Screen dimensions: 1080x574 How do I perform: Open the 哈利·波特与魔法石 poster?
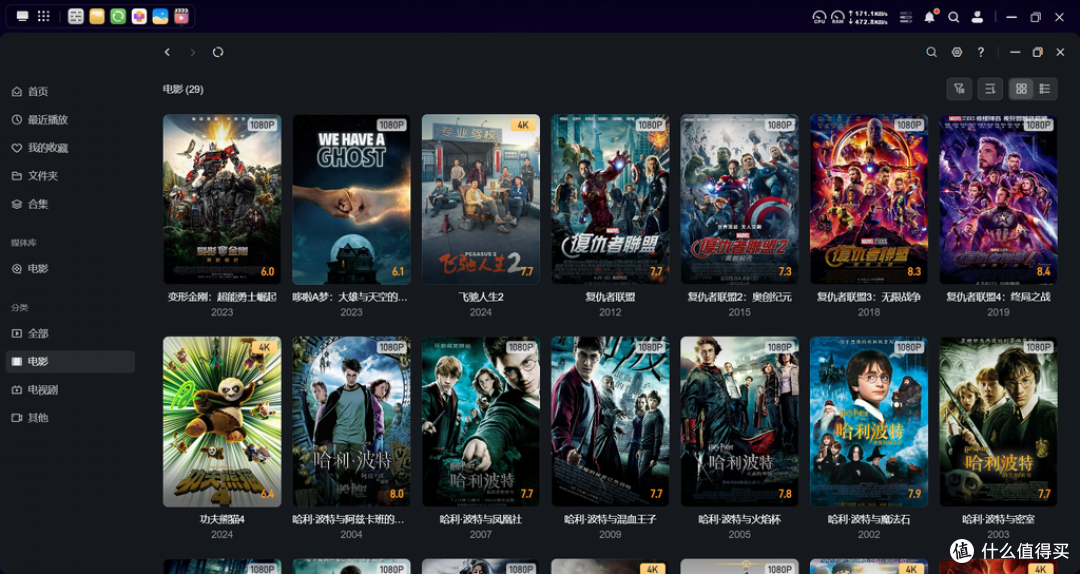pyautogui.click(x=869, y=422)
